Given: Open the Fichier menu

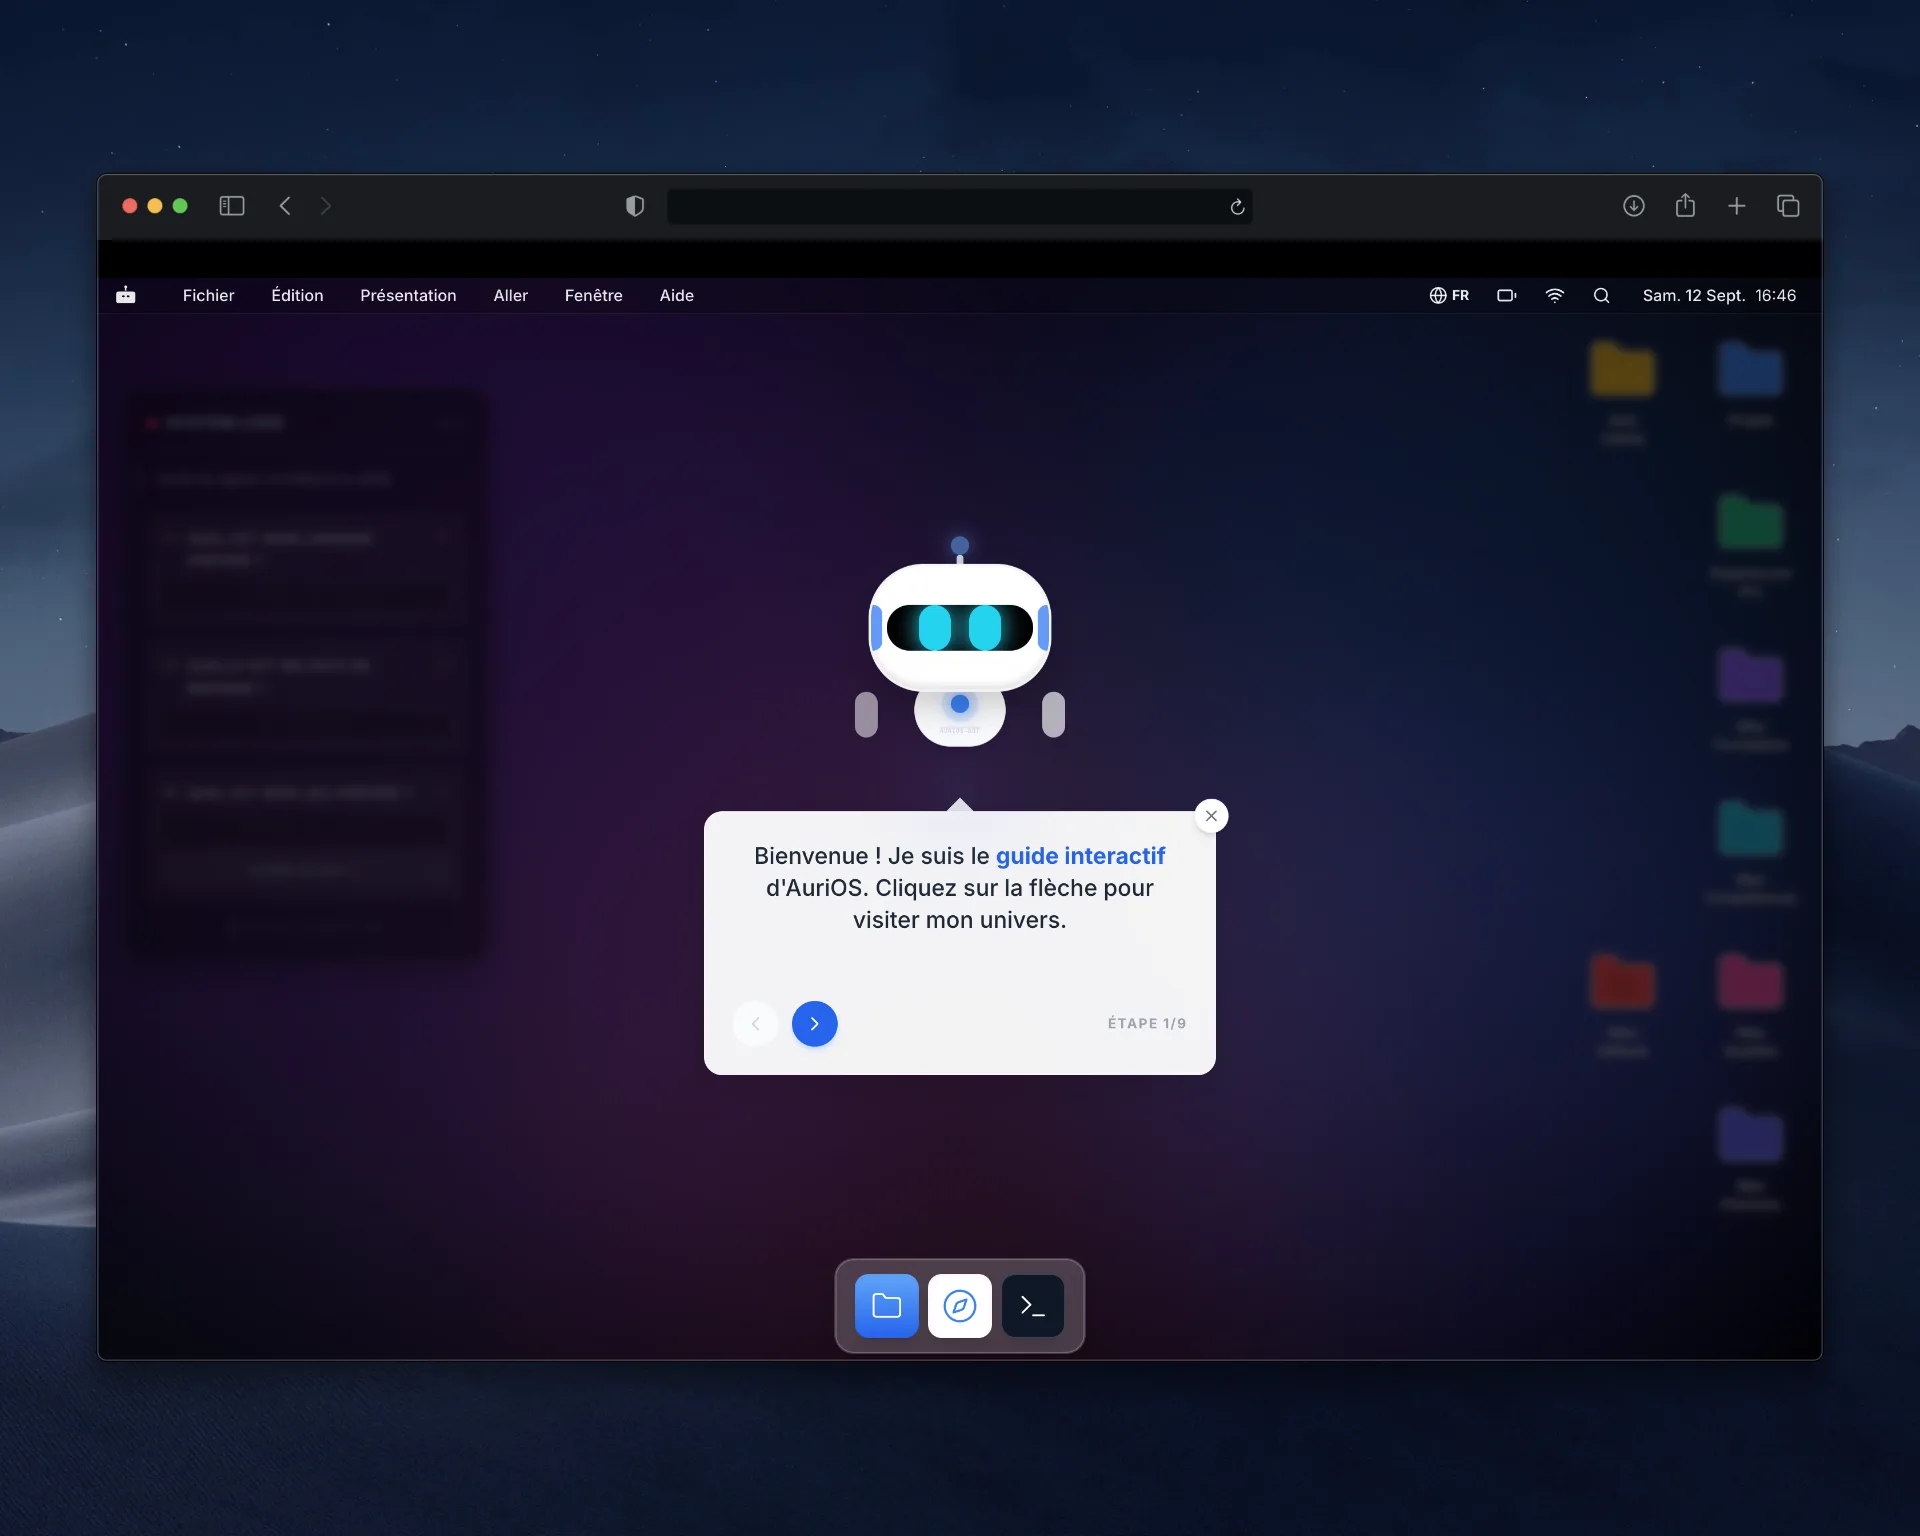Looking at the screenshot, I should click(x=208, y=295).
